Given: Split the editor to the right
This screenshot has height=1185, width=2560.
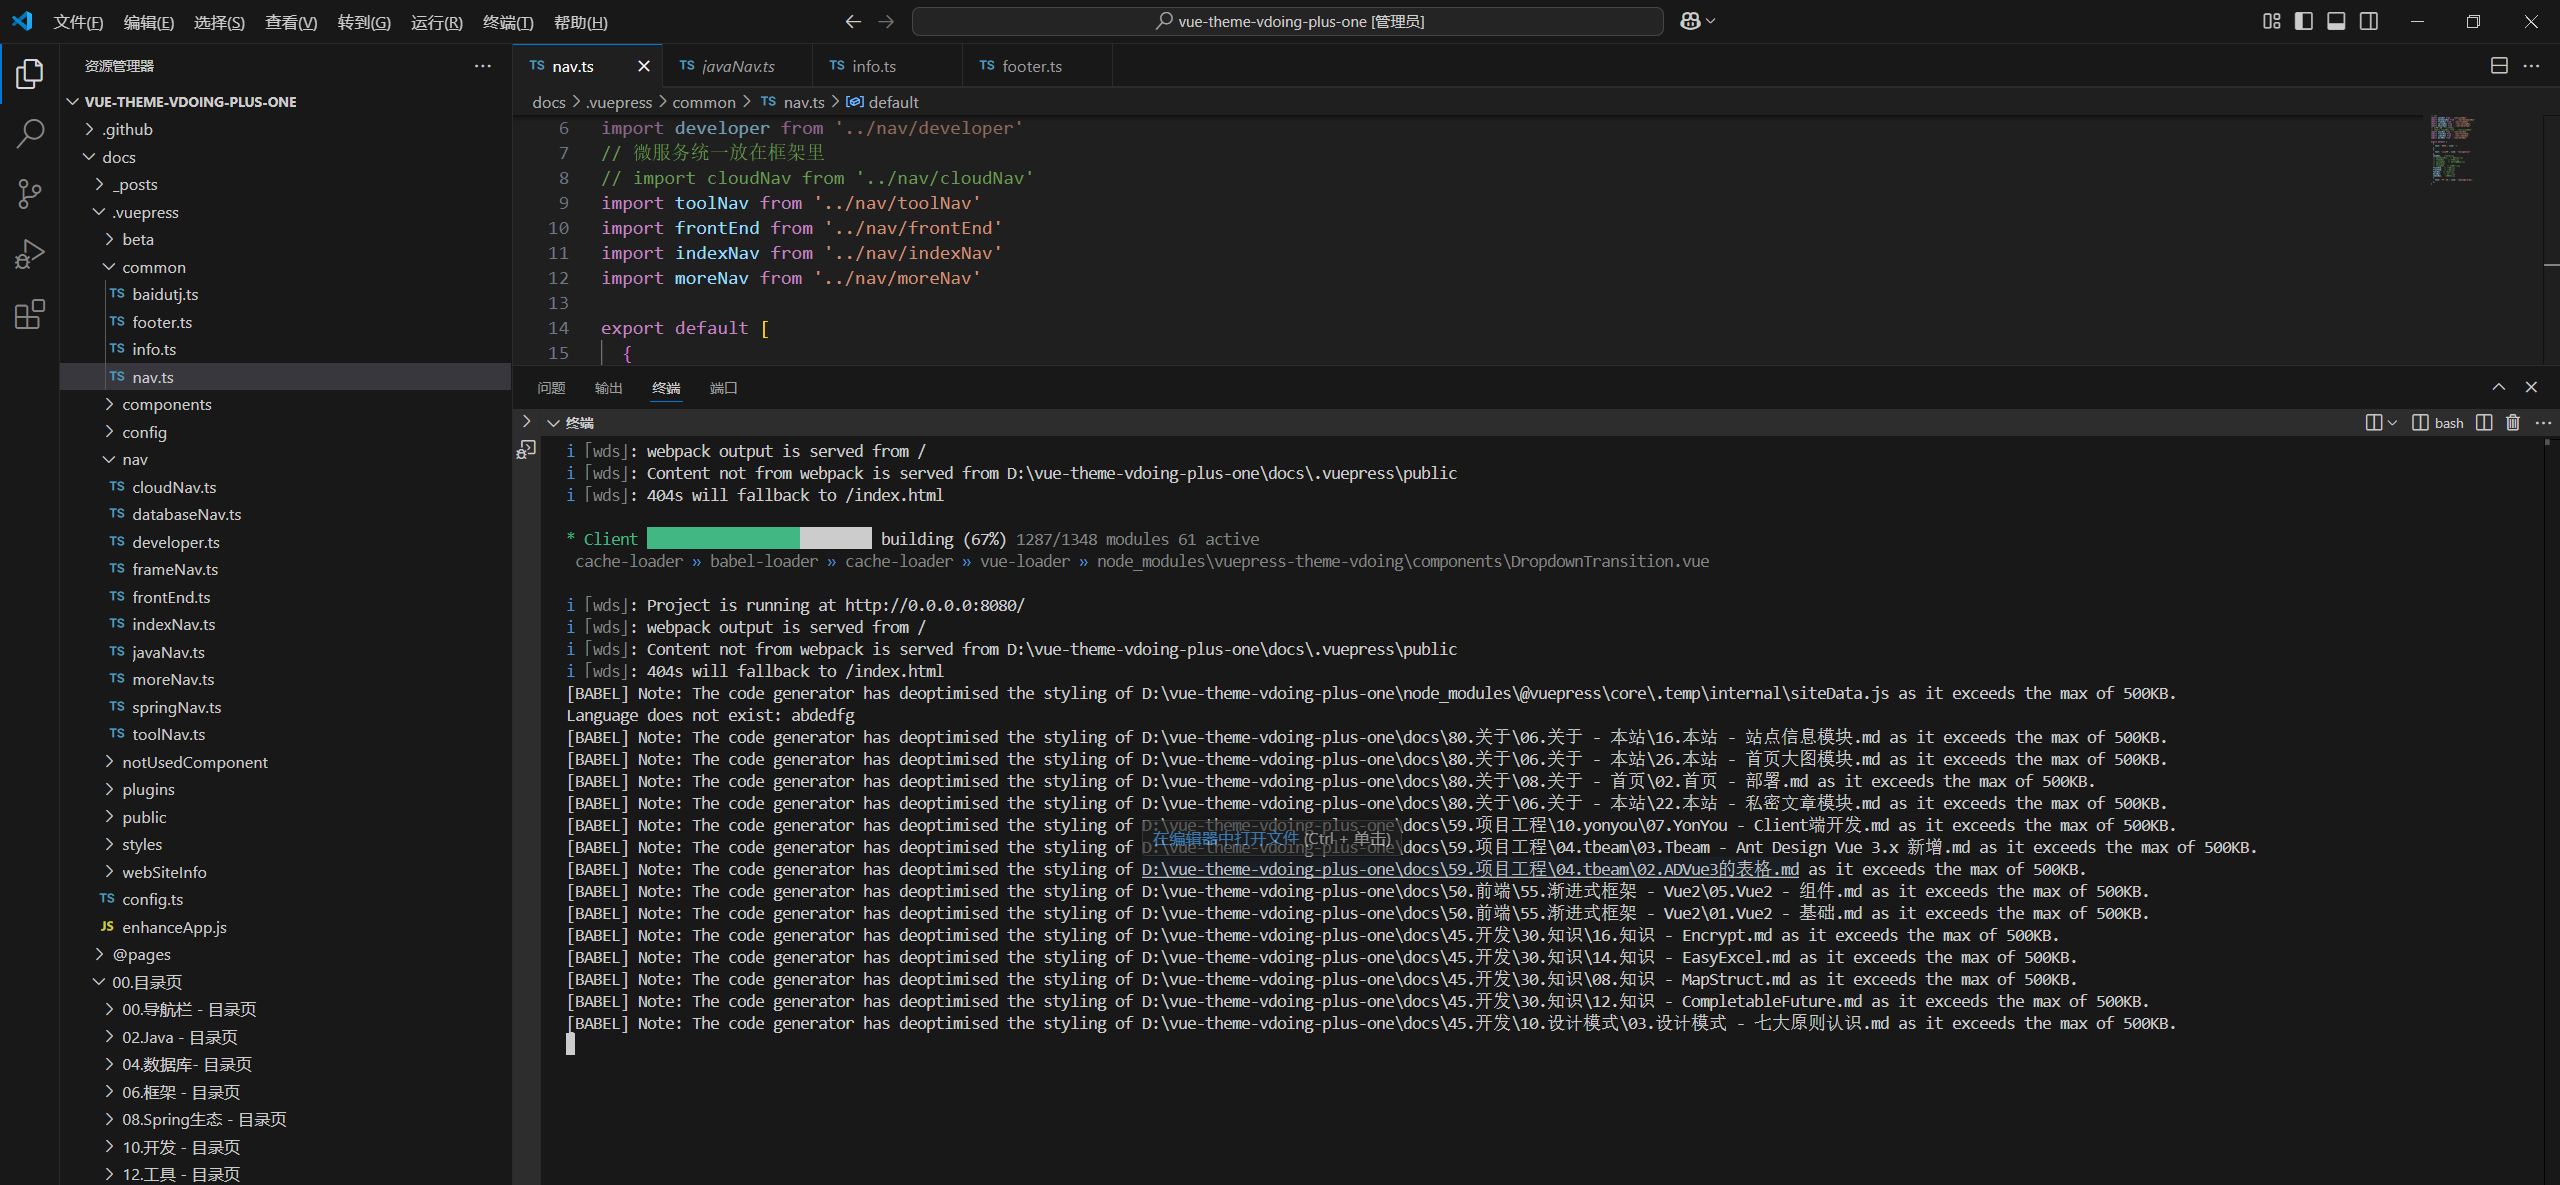Looking at the screenshot, I should 2499,66.
